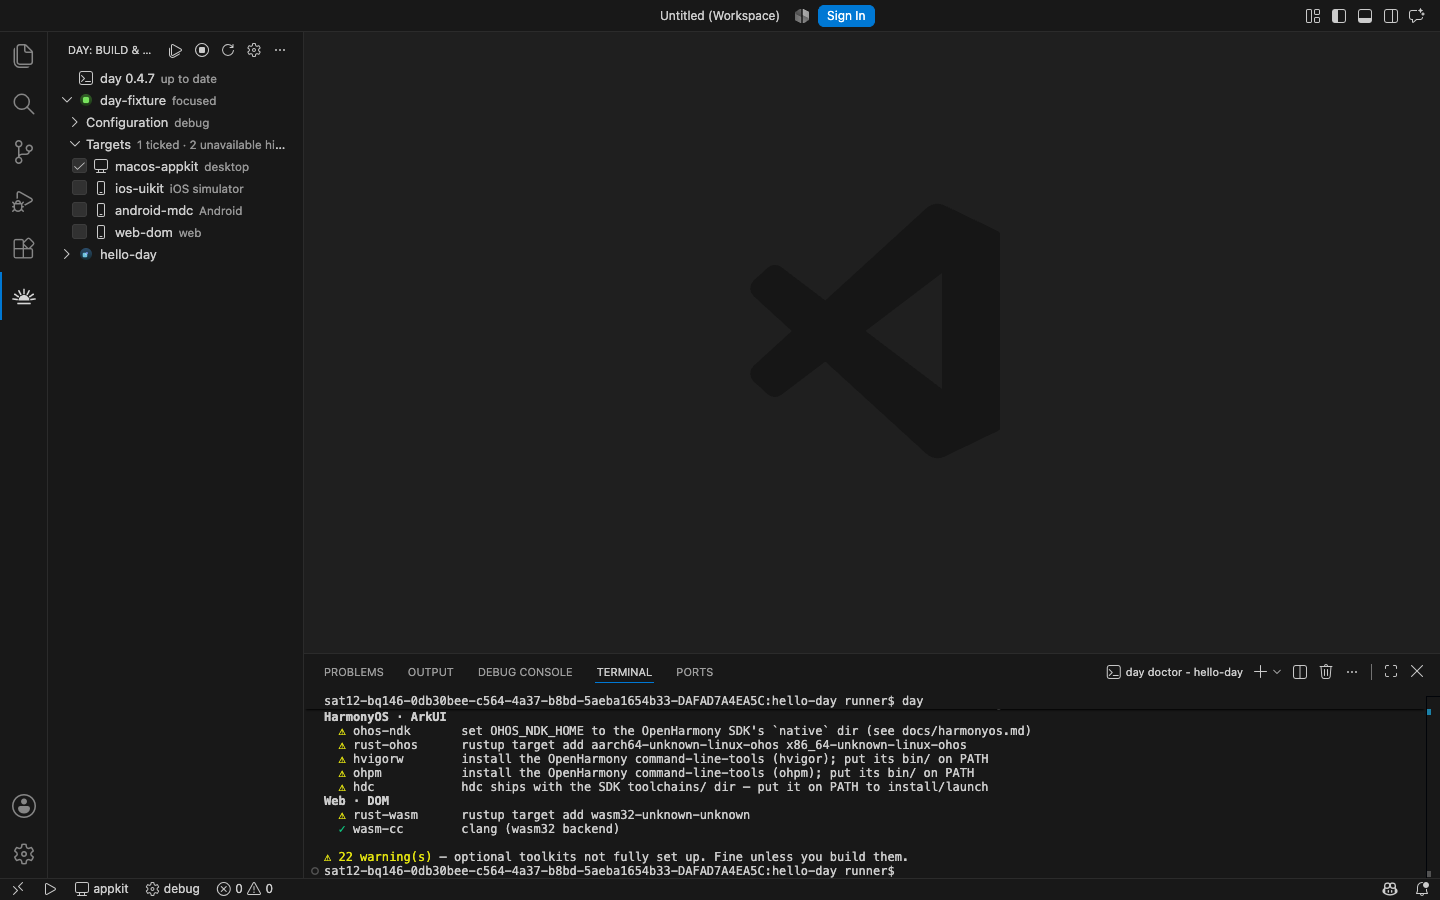
Task: Click the terminal icon beside day 0.4.7
Action: point(86,78)
